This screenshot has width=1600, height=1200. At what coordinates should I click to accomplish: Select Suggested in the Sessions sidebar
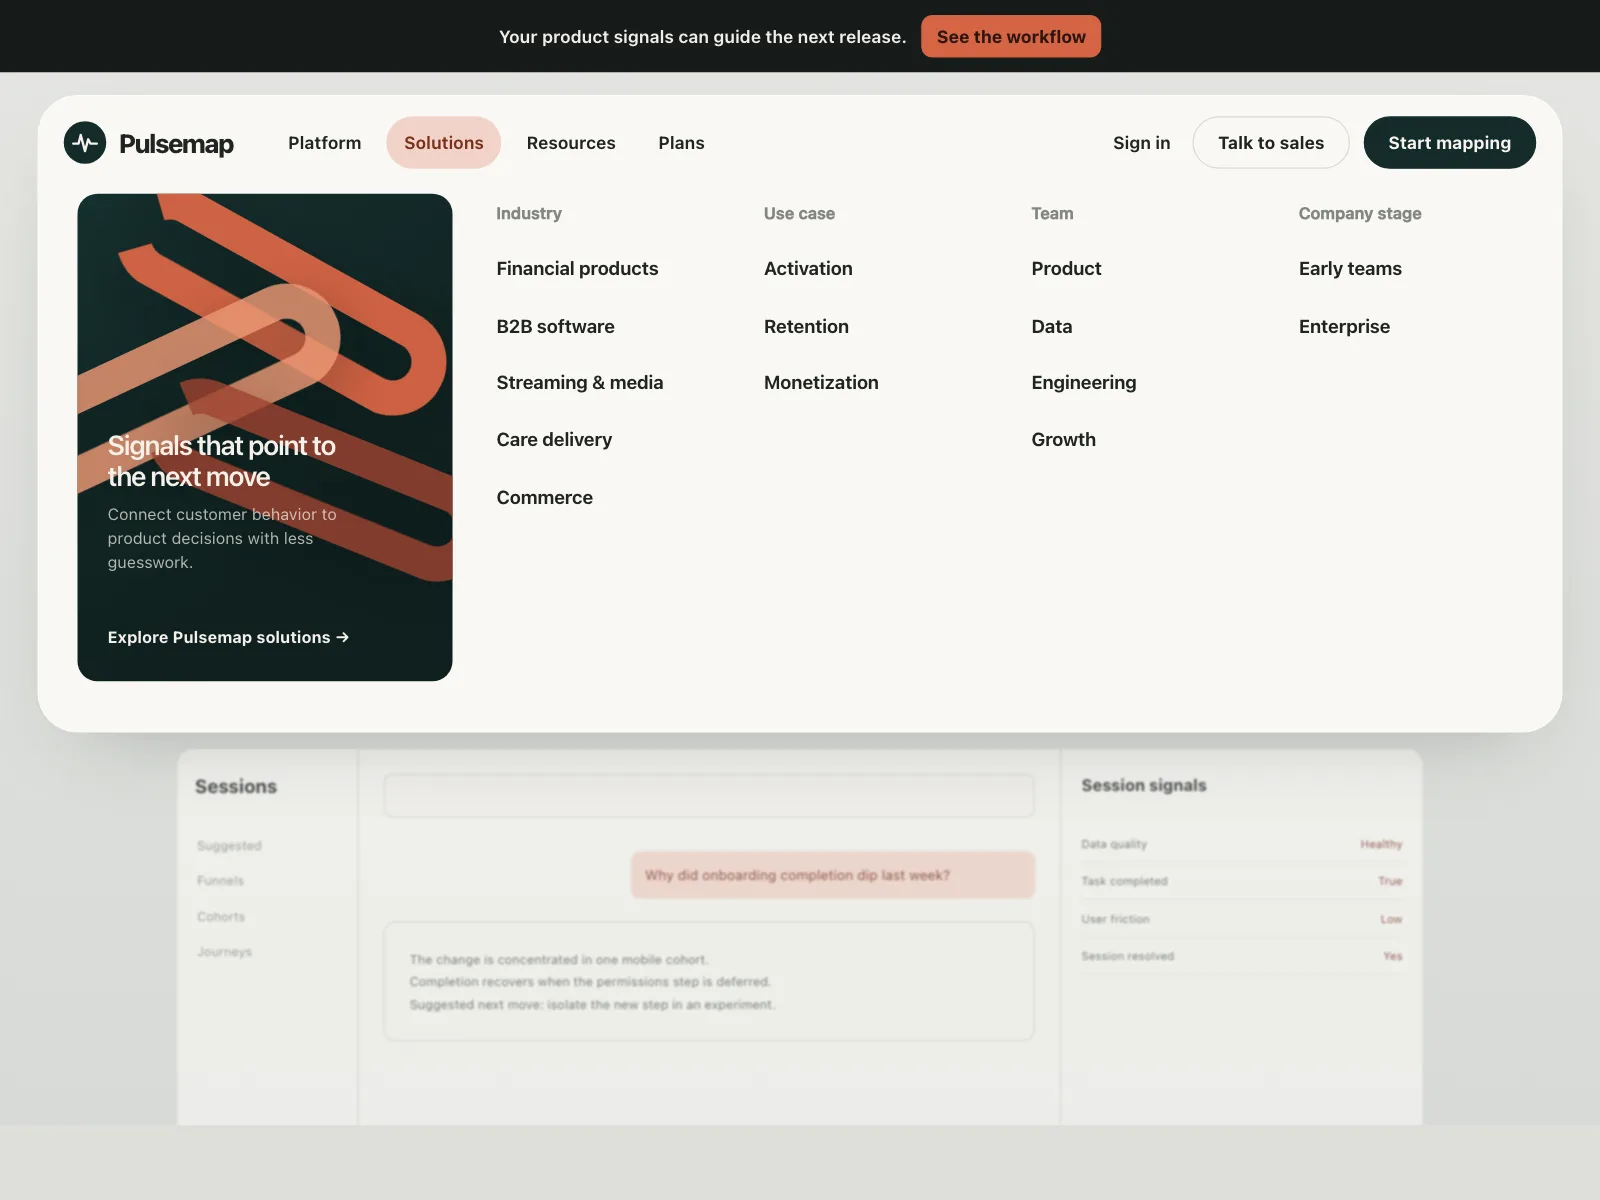[229, 846]
